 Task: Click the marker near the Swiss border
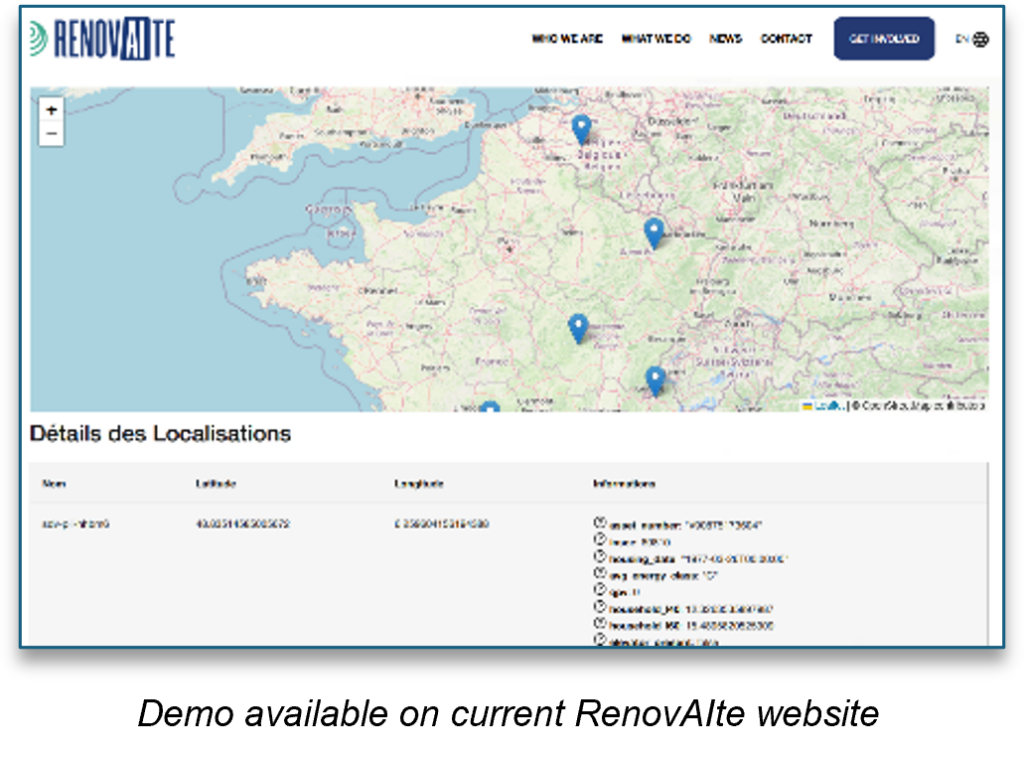[655, 380]
